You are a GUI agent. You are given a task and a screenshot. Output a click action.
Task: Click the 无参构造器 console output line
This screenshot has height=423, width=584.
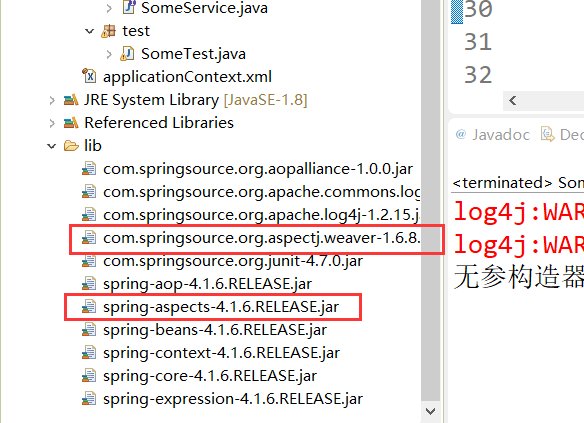pyautogui.click(x=519, y=277)
